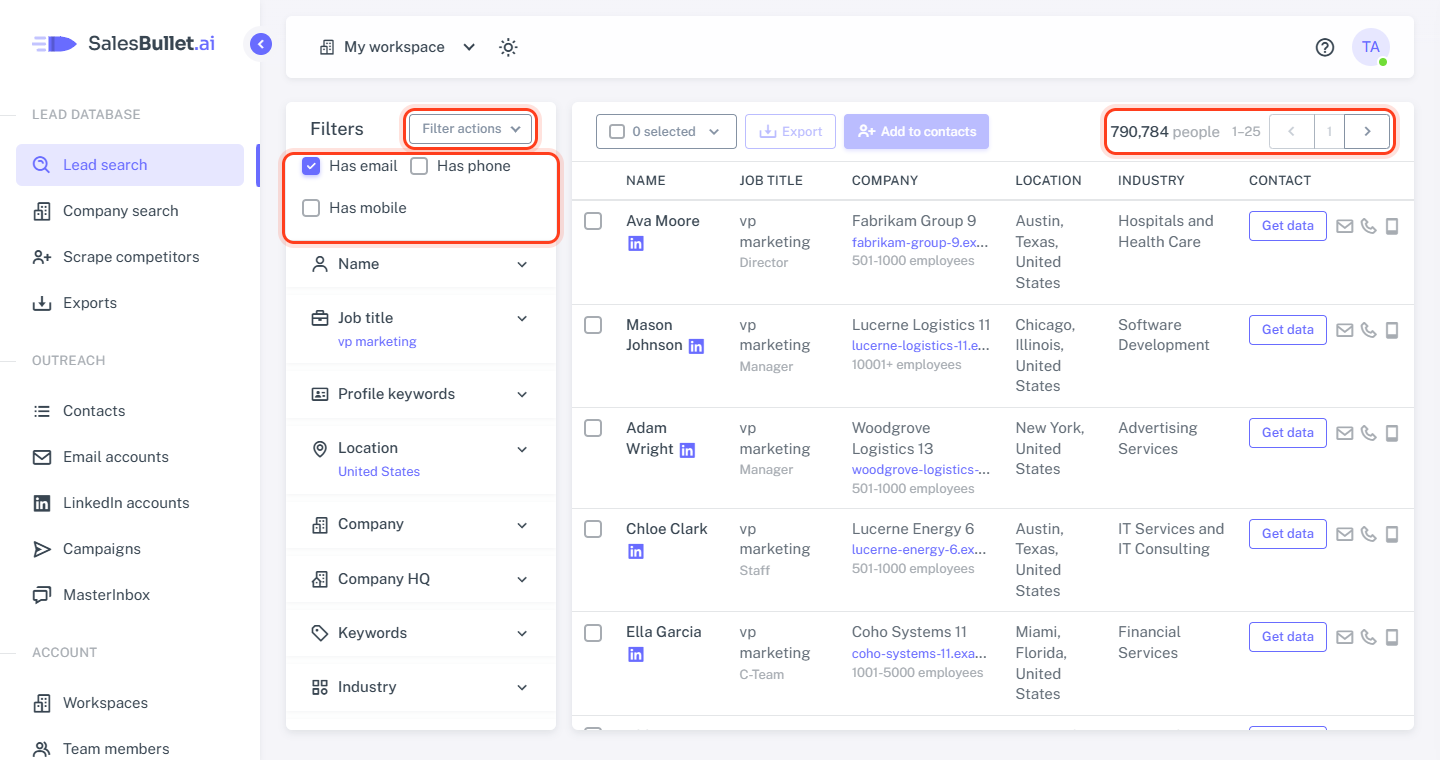Tick Ella Garcia's row checkbox
The height and width of the screenshot is (760, 1440).
click(x=593, y=632)
